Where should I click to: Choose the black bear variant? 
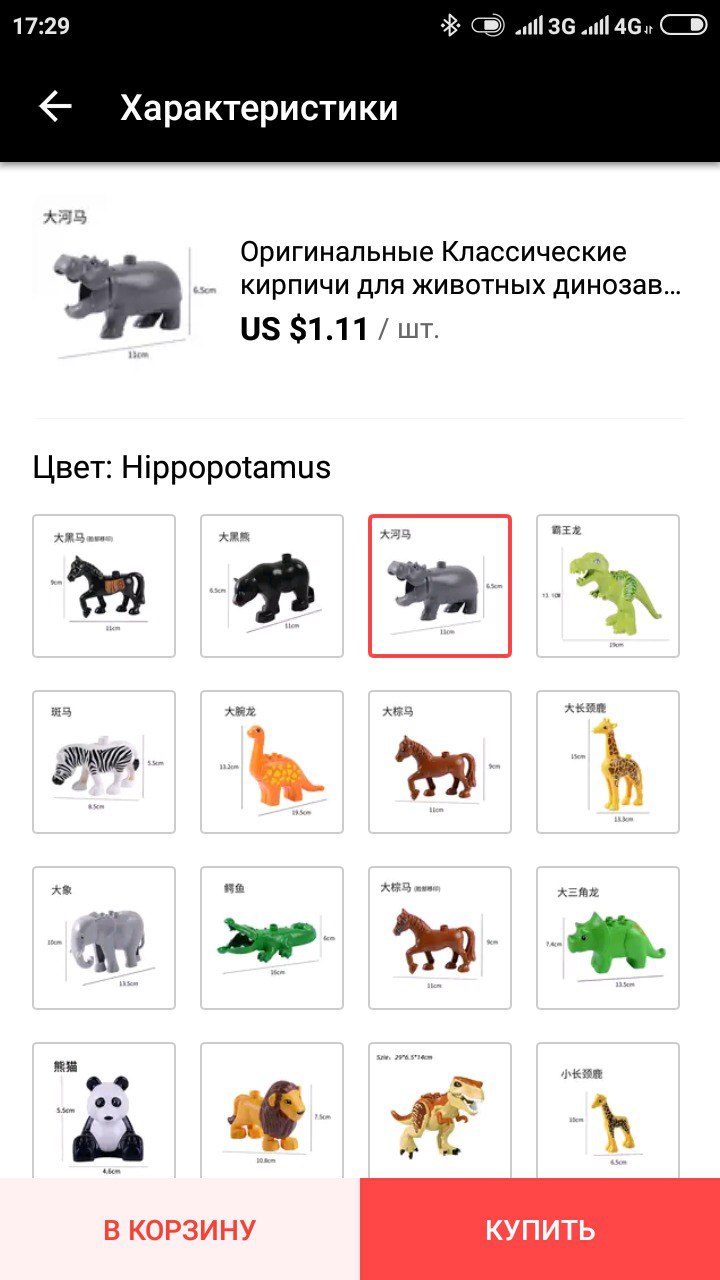[x=272, y=586]
